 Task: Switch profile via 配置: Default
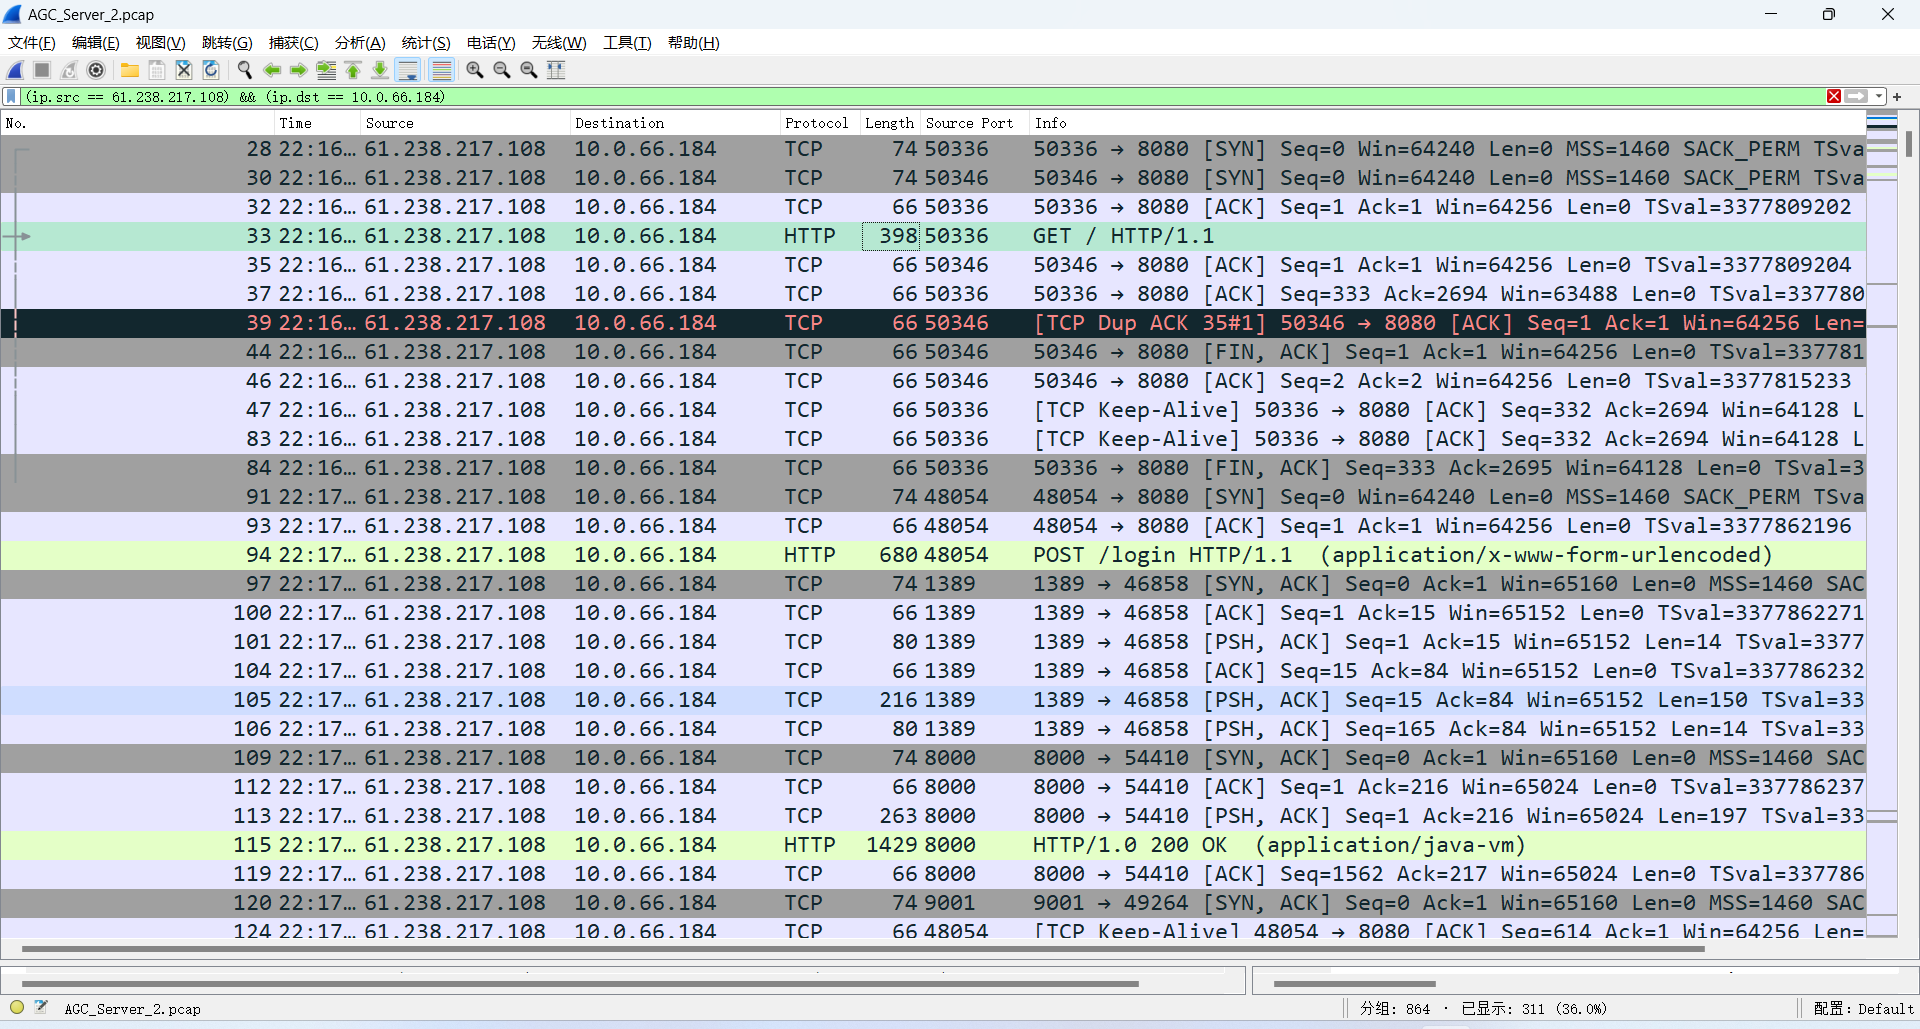coord(1863,1009)
